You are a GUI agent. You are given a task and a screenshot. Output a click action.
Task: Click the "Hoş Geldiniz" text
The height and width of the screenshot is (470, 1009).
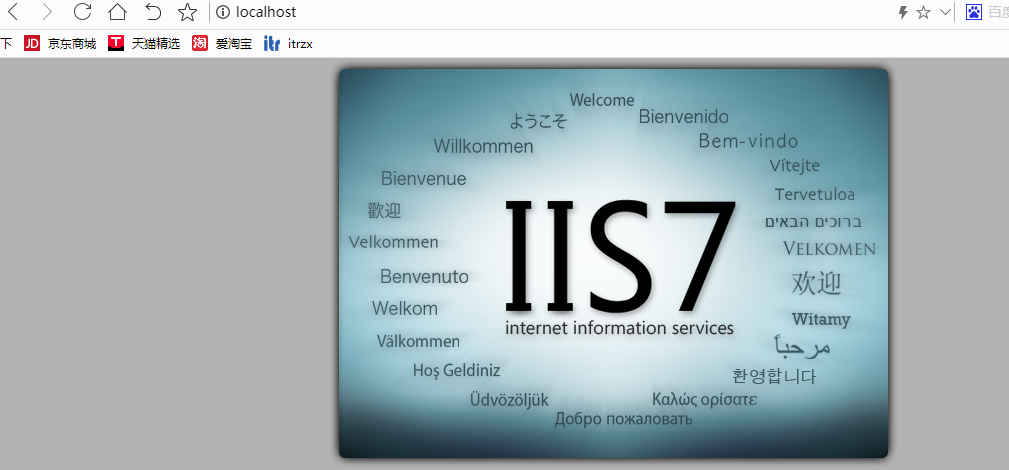456,371
